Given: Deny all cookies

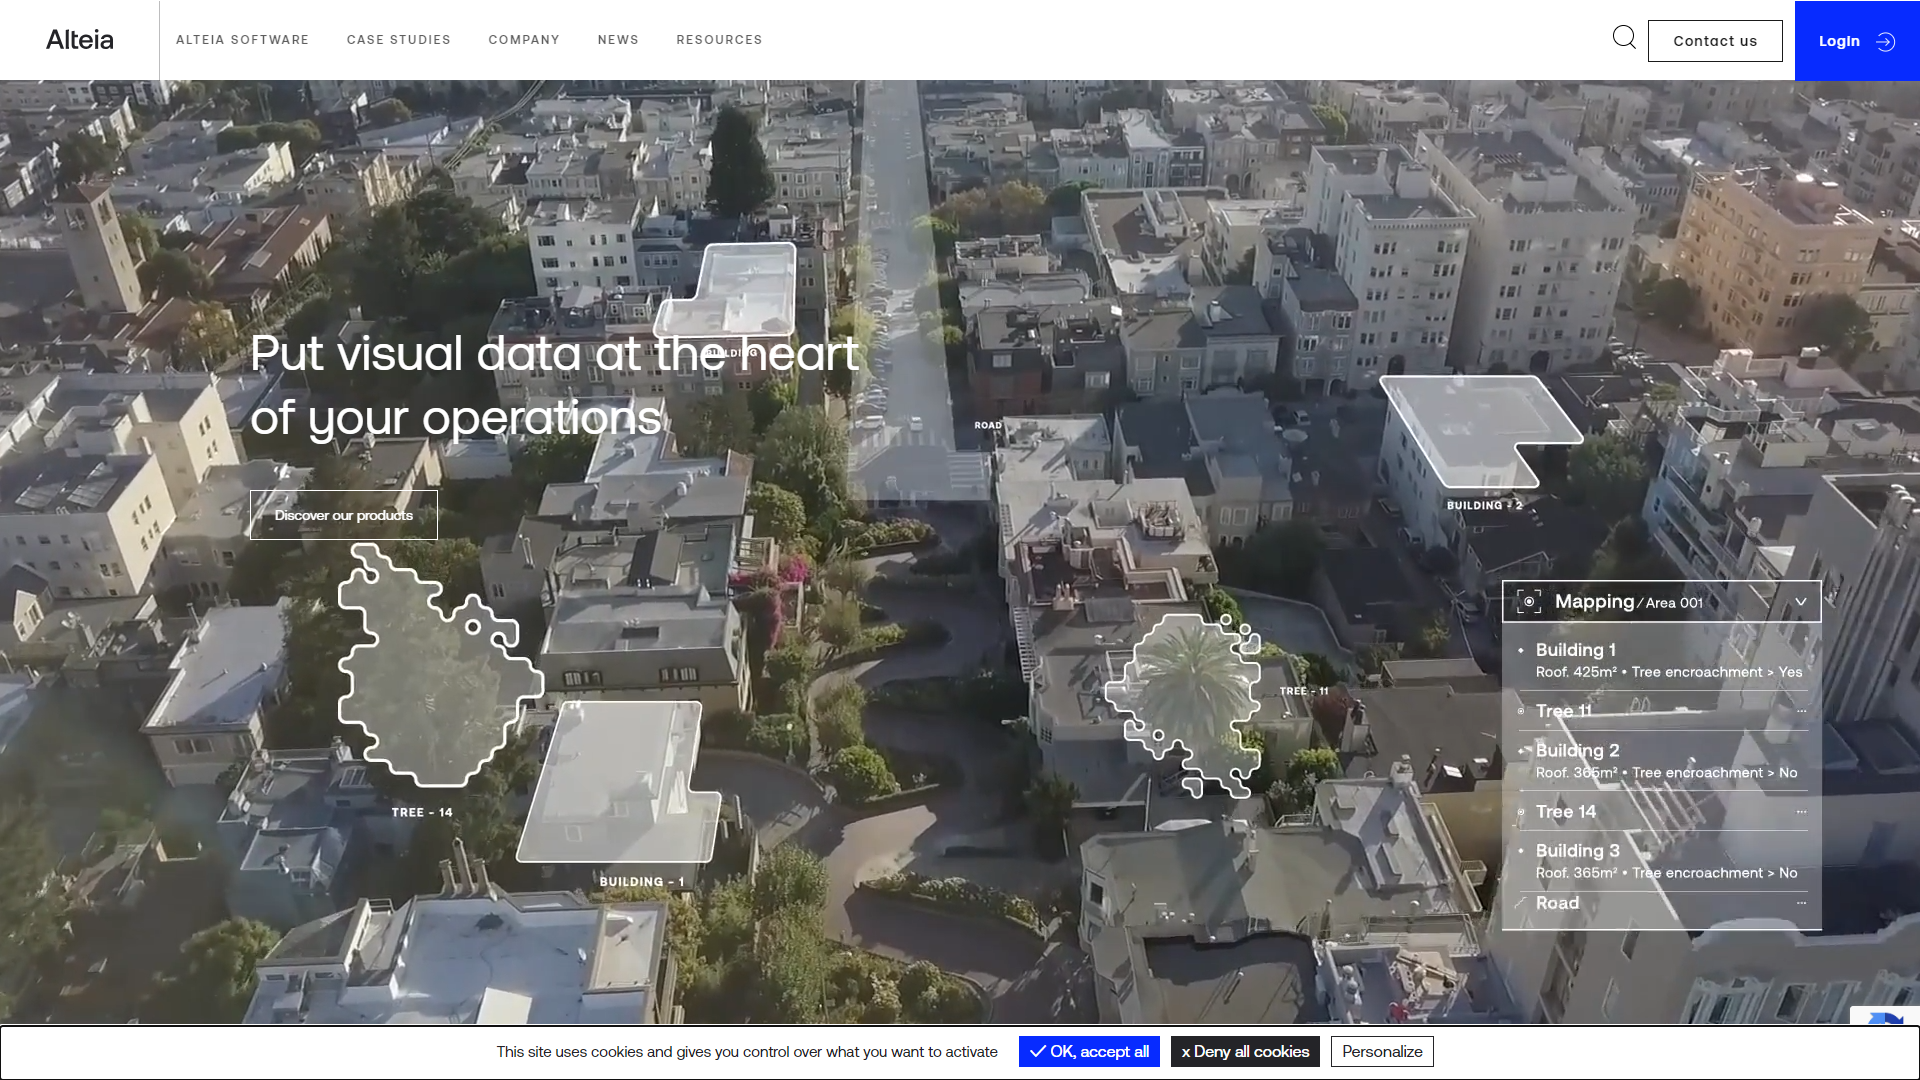Looking at the screenshot, I should (x=1245, y=1051).
